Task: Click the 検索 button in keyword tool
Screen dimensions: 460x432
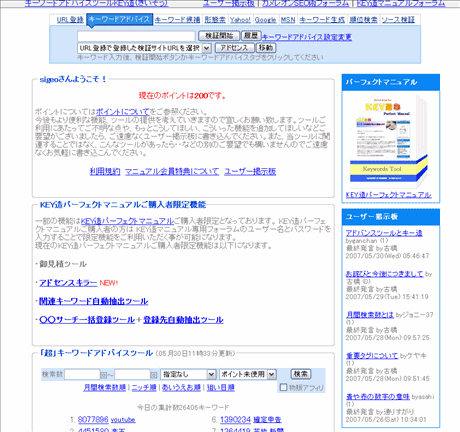Action: 301,374
